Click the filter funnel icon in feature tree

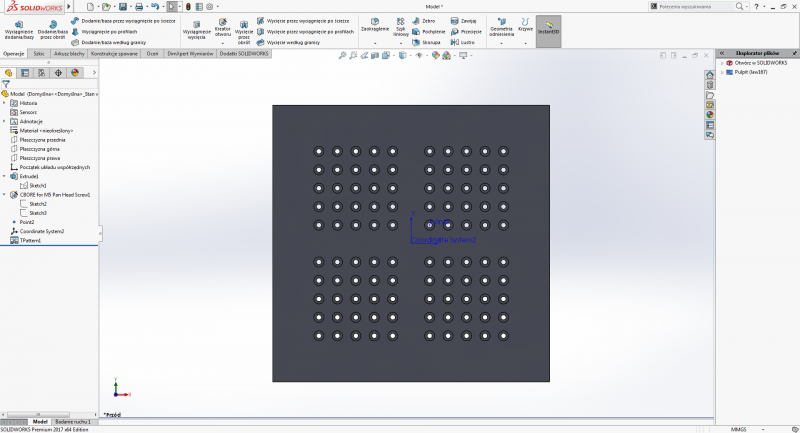pyautogui.click(x=7, y=84)
